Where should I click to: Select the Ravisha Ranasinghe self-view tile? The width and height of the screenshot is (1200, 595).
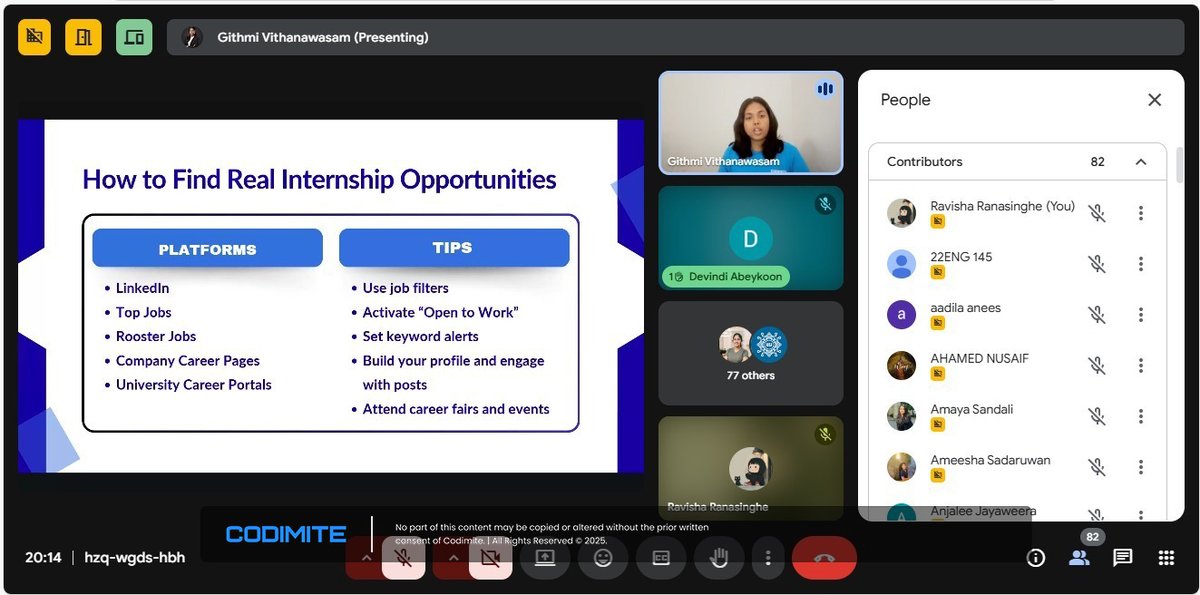click(750, 468)
